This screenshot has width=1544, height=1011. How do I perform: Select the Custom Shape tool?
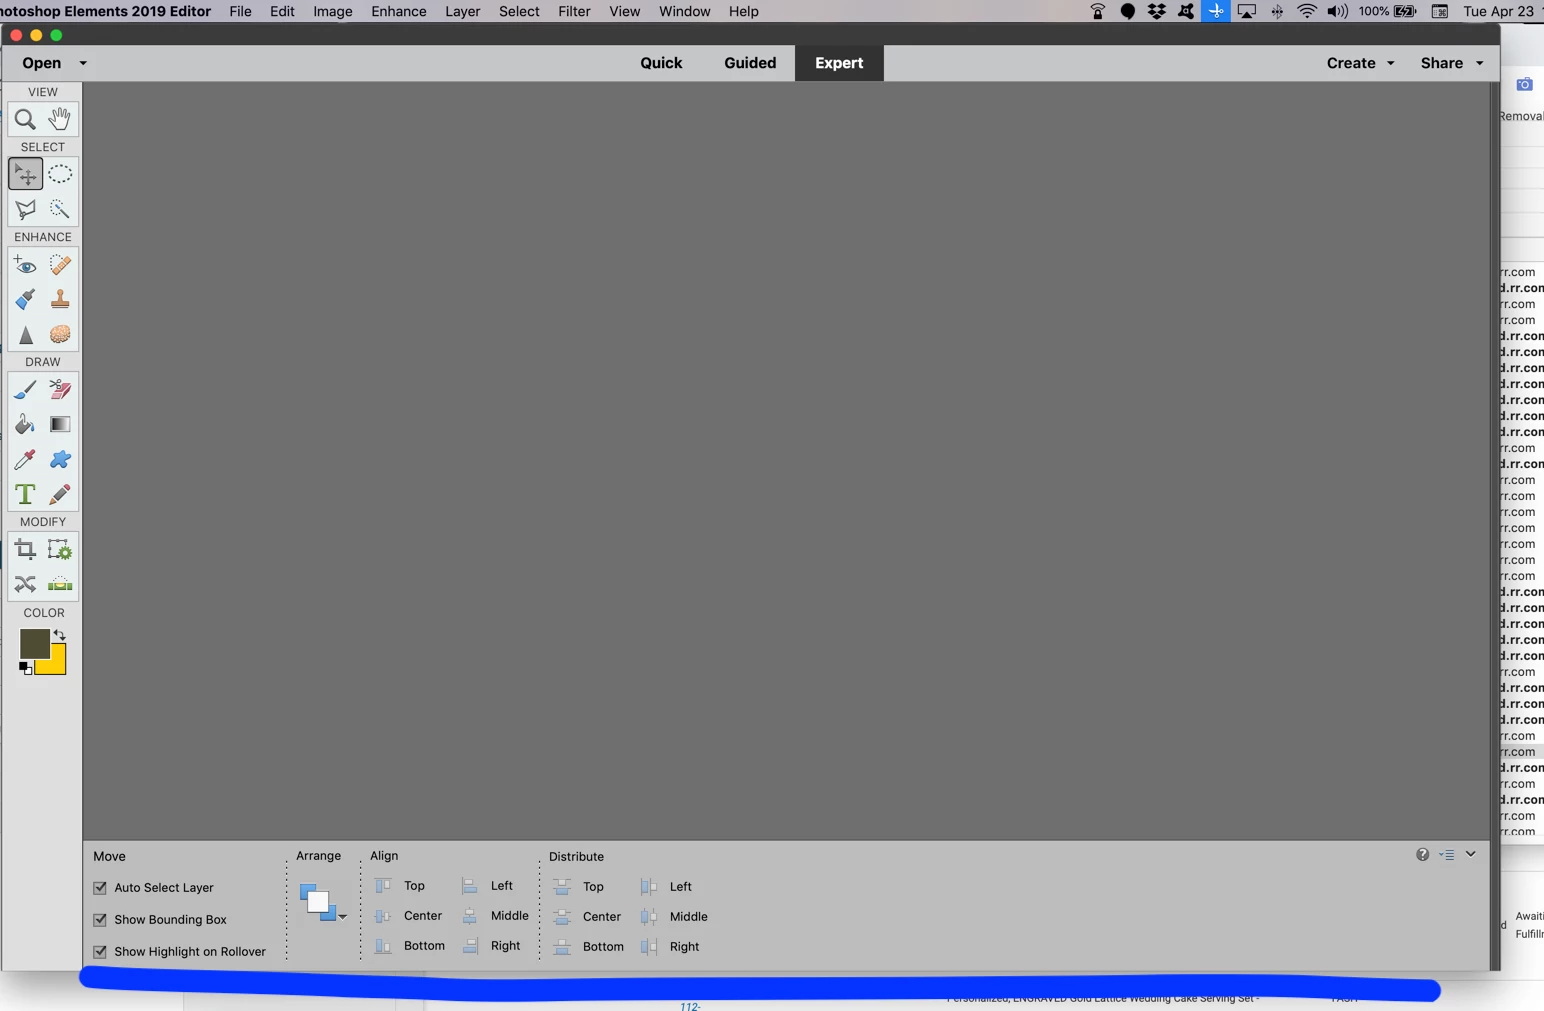pos(60,460)
